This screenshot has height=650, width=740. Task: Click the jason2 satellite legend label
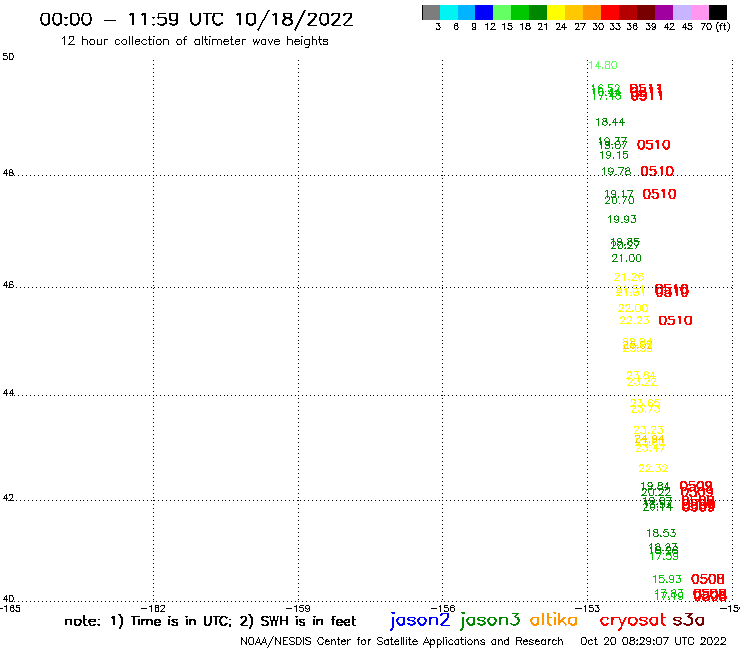coord(420,620)
